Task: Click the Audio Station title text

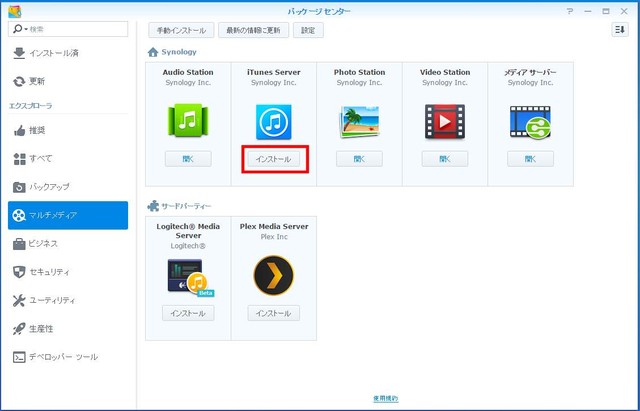Action: (188, 72)
